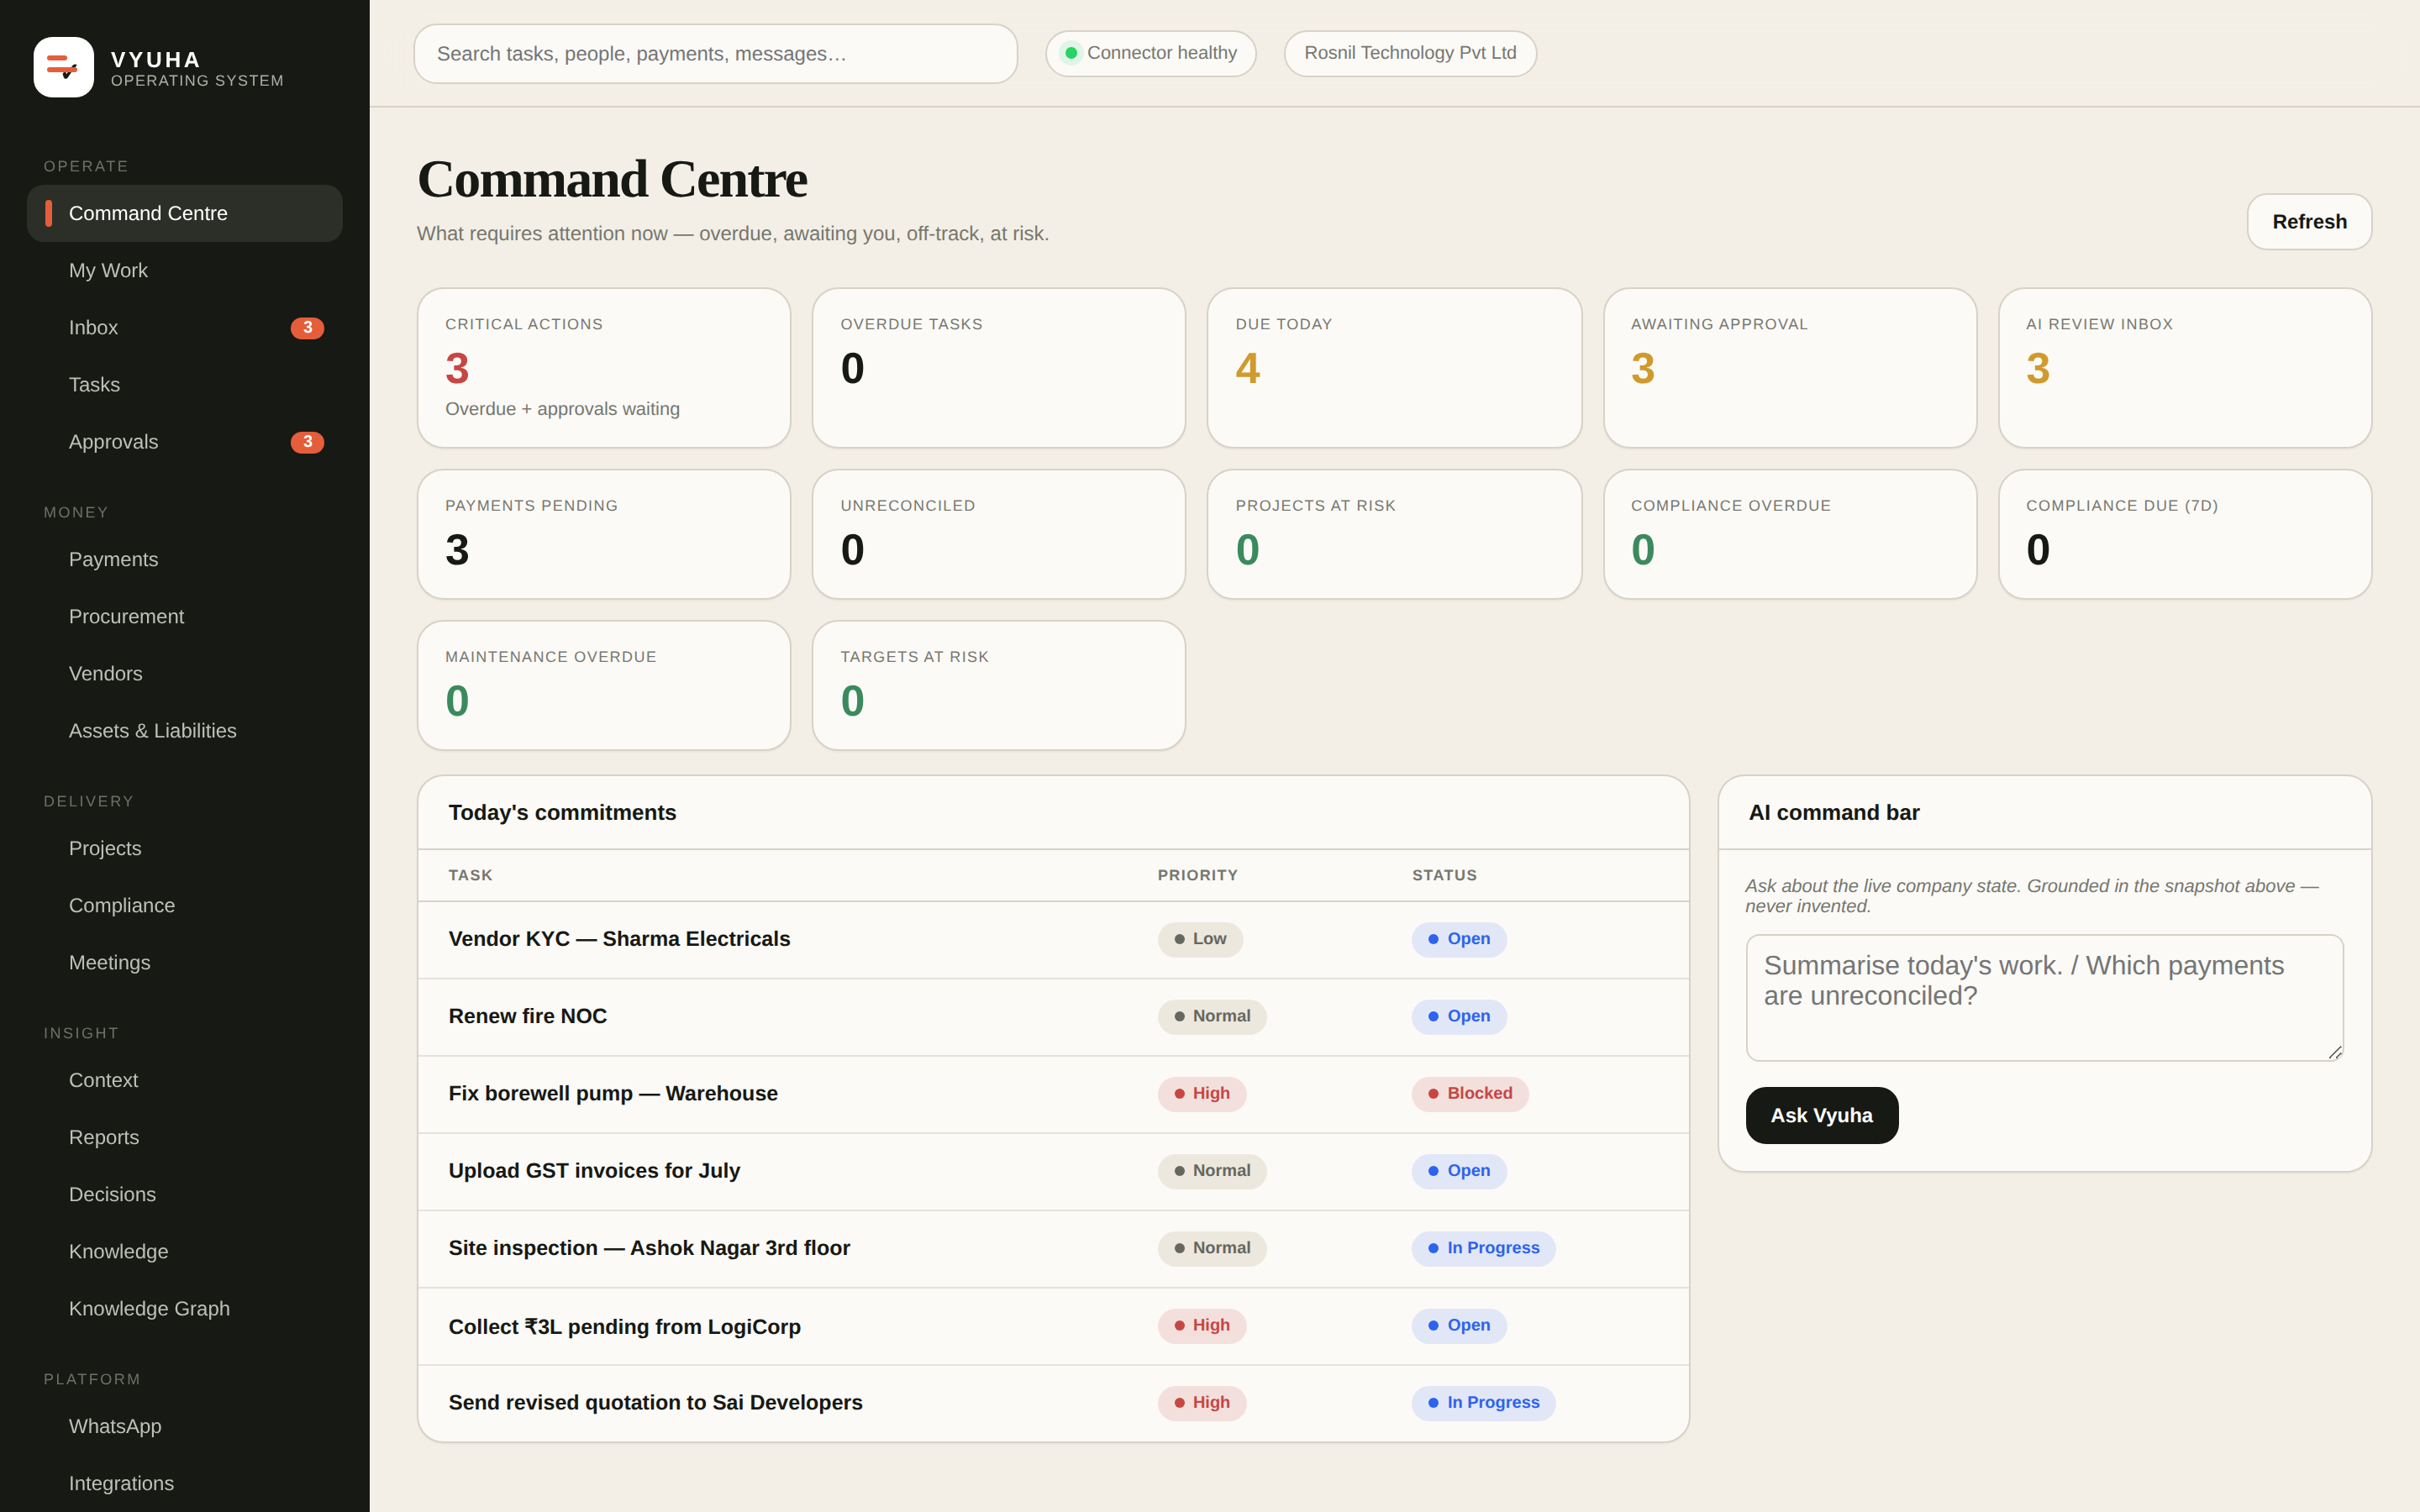Open Integrations page
Image resolution: width=2420 pixels, height=1512 pixels.
click(185, 1484)
